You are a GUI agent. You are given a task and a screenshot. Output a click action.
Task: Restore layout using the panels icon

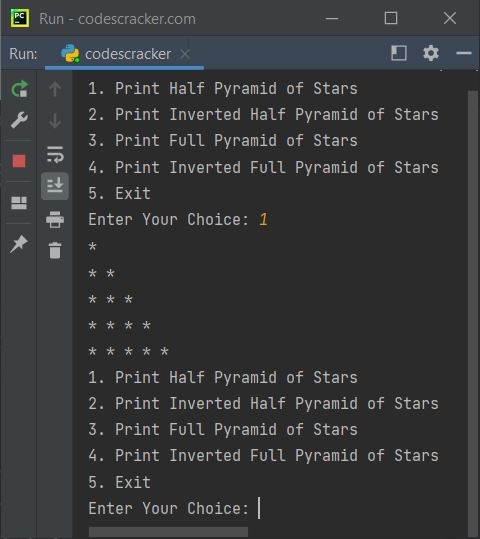19,203
